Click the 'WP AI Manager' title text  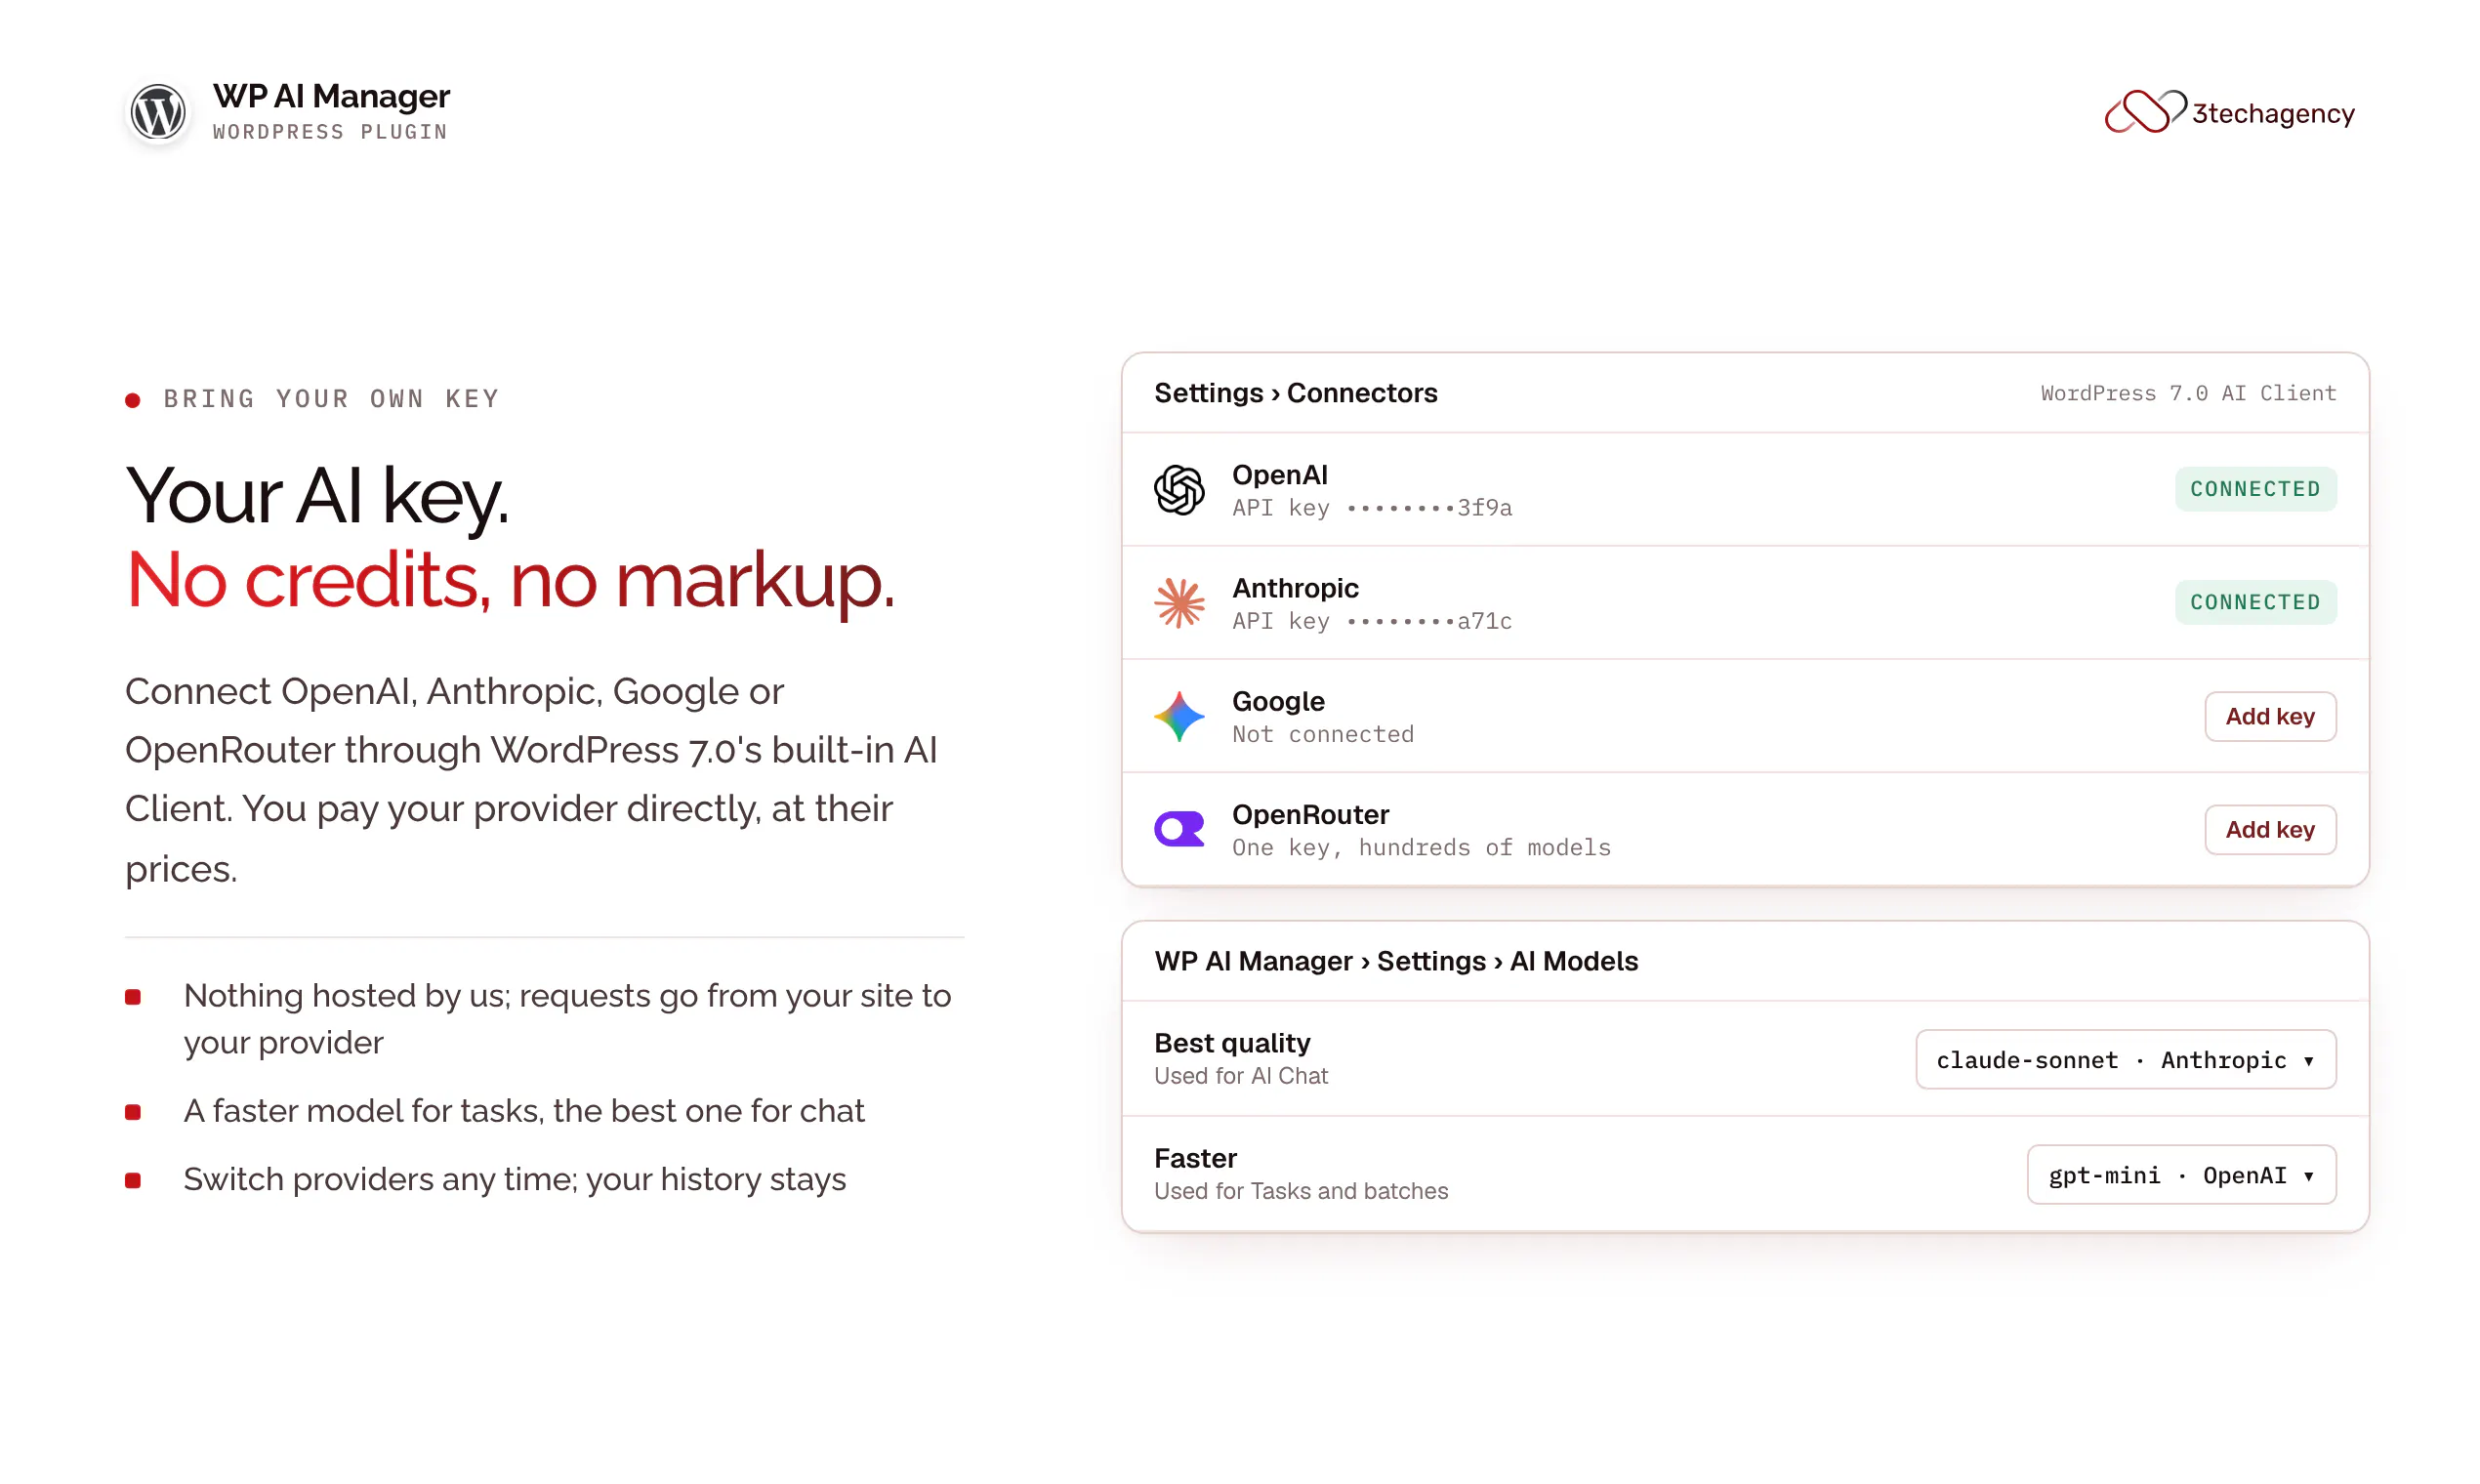tap(331, 96)
